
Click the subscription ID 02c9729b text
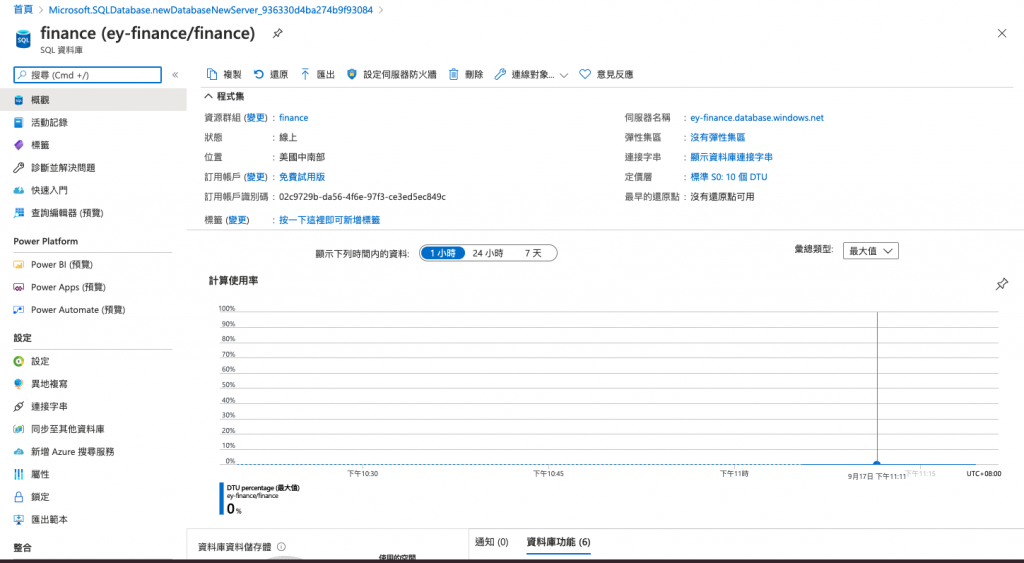click(362, 197)
